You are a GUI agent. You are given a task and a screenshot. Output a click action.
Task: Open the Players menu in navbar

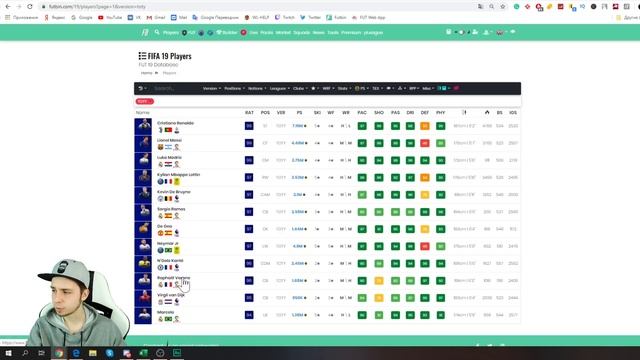click(x=171, y=32)
